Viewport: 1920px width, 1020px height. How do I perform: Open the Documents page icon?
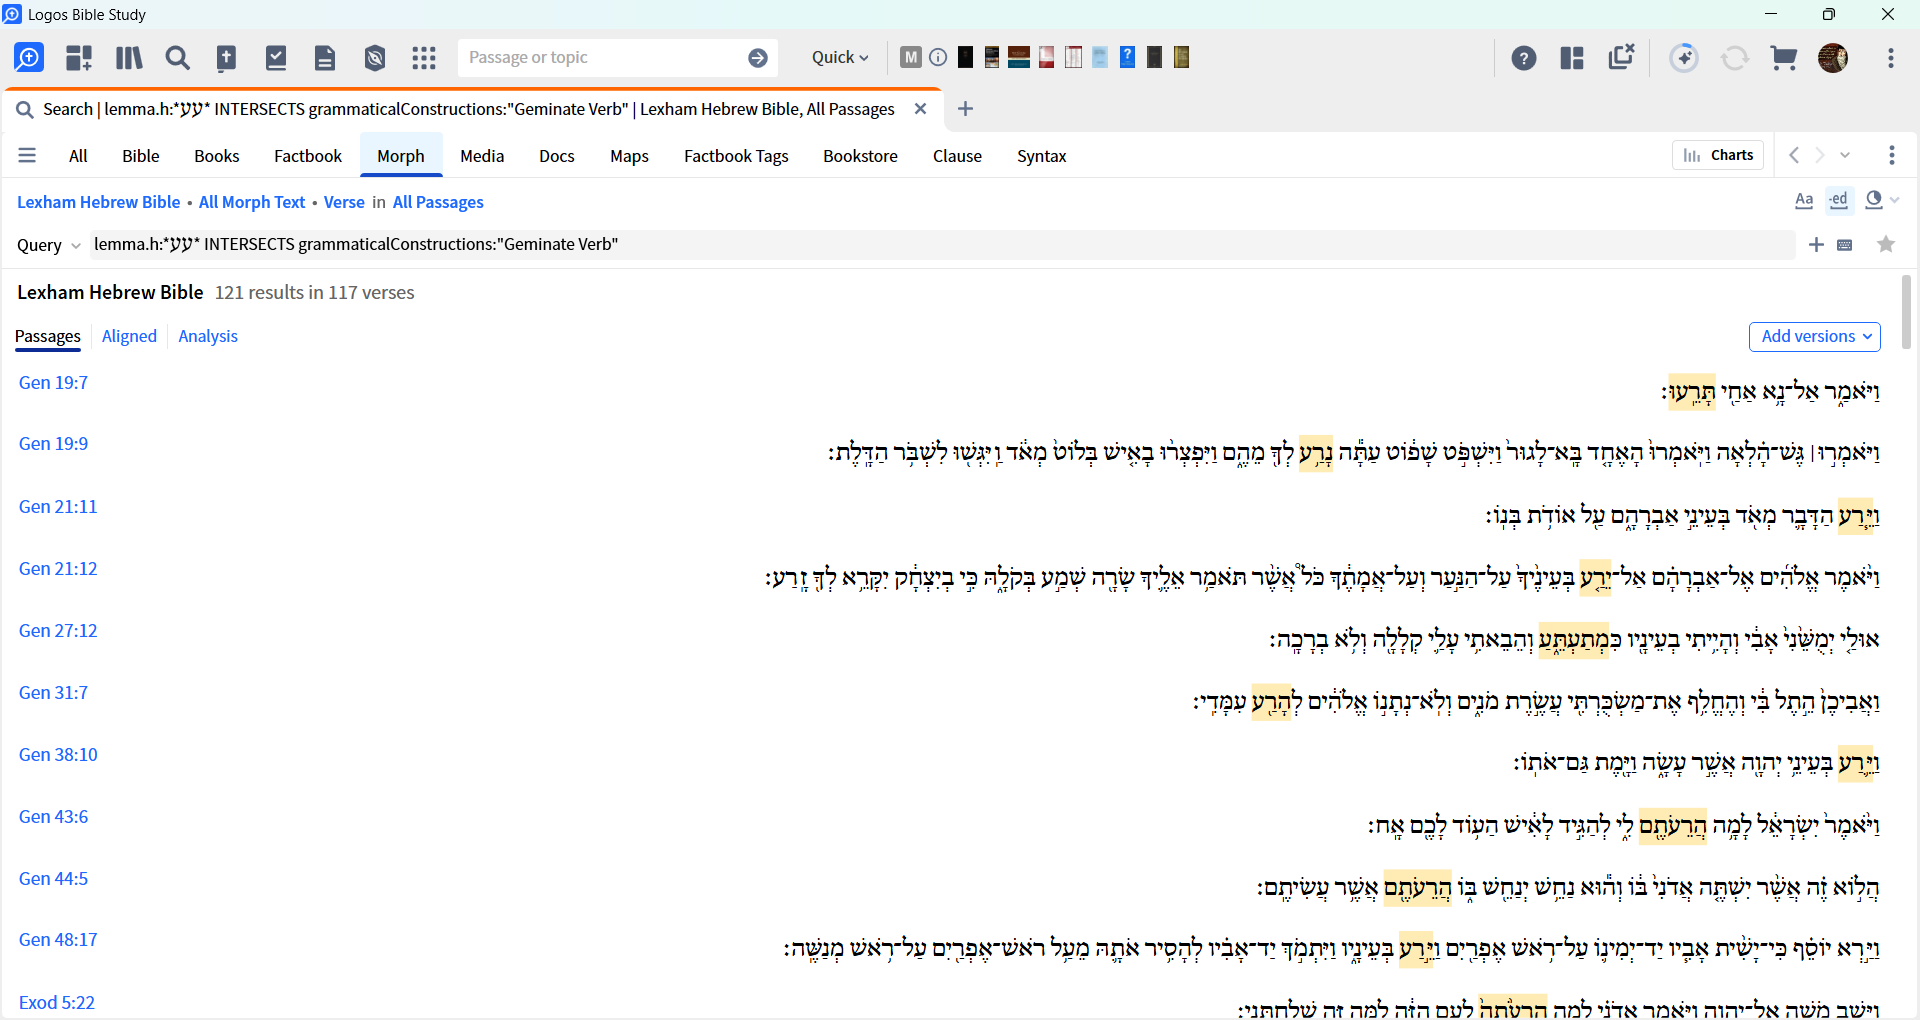pos(325,58)
